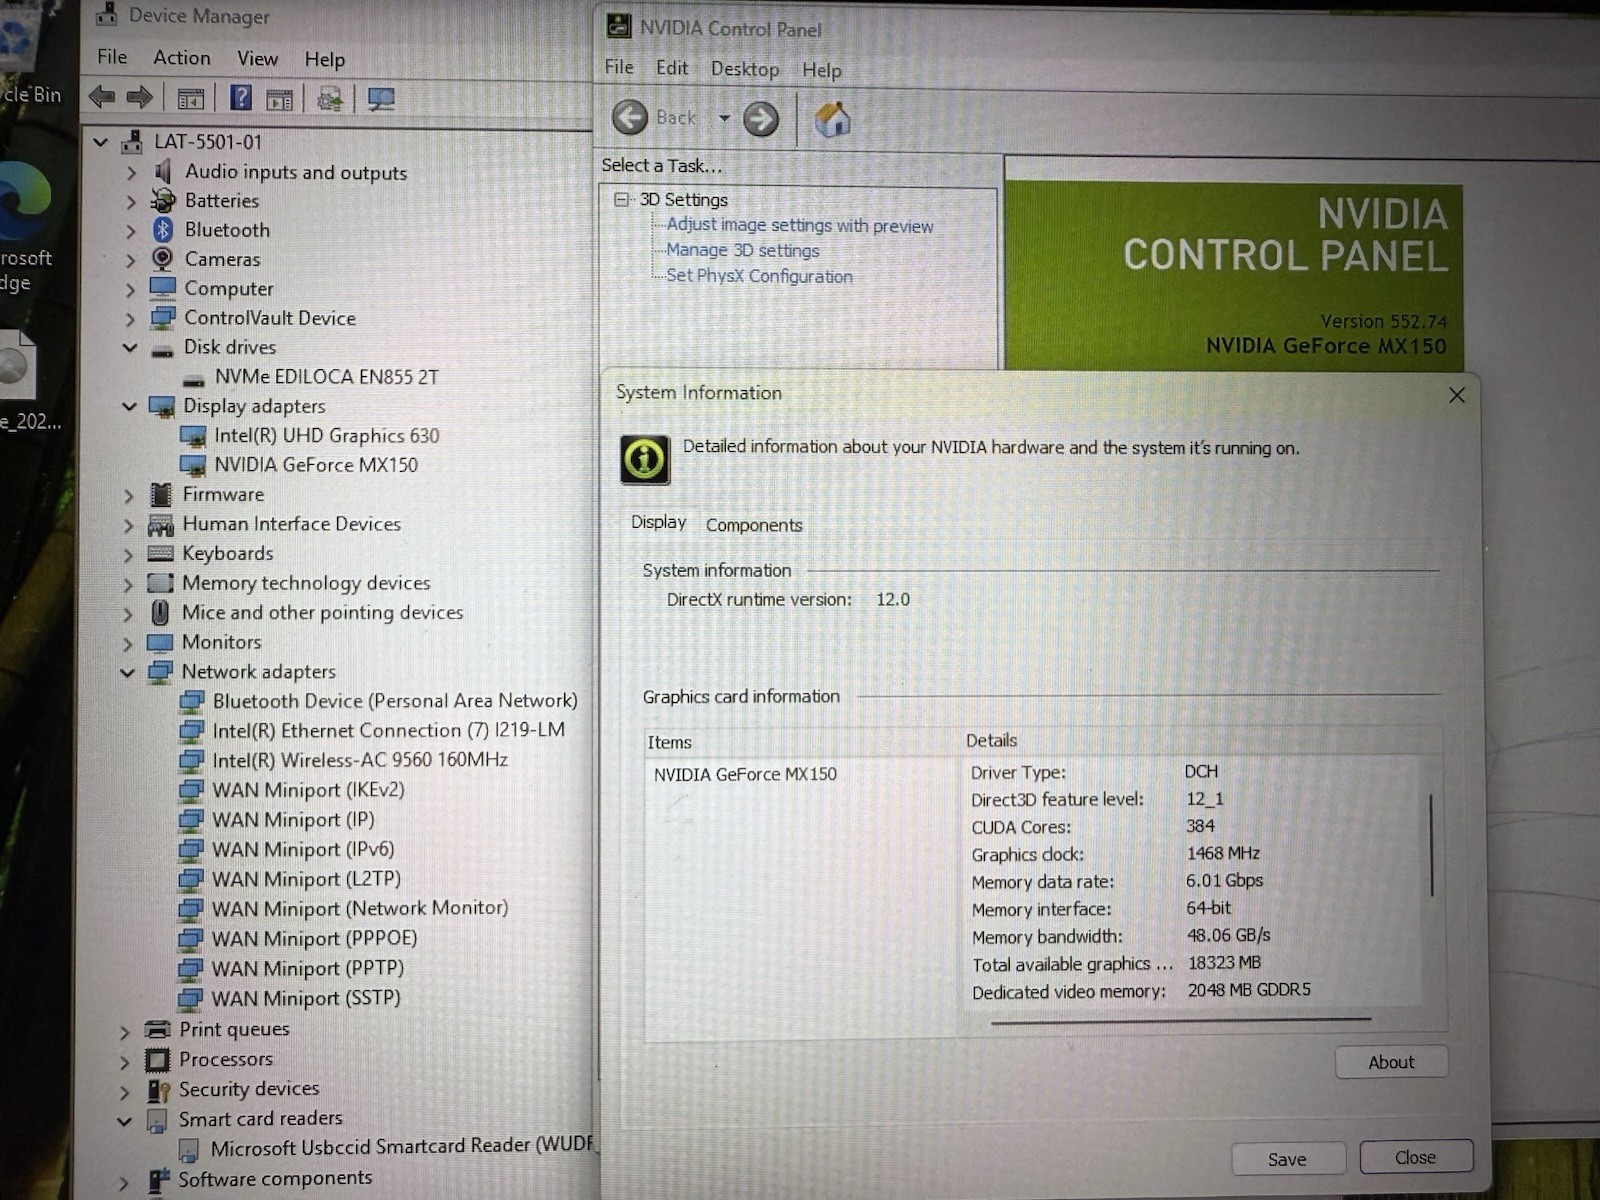Screen dimensions: 1600x1200
Task: Click the Keyboards category icon
Action: (160, 553)
